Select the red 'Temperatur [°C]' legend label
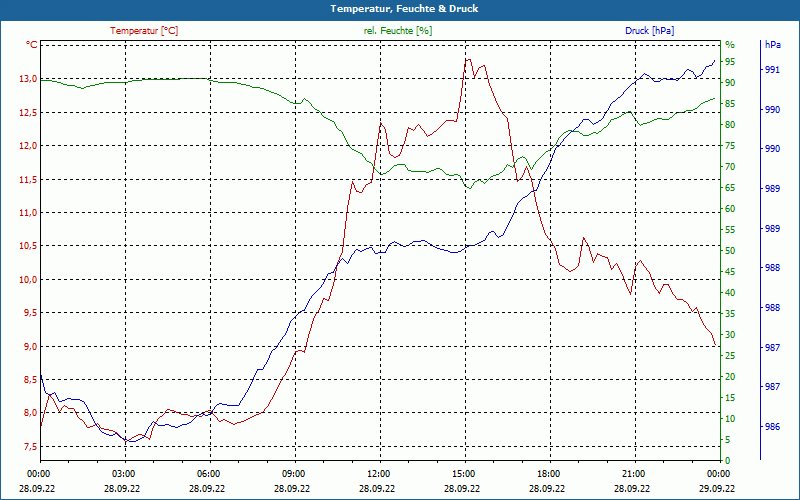Image resolution: width=800 pixels, height=500 pixels. point(144,31)
